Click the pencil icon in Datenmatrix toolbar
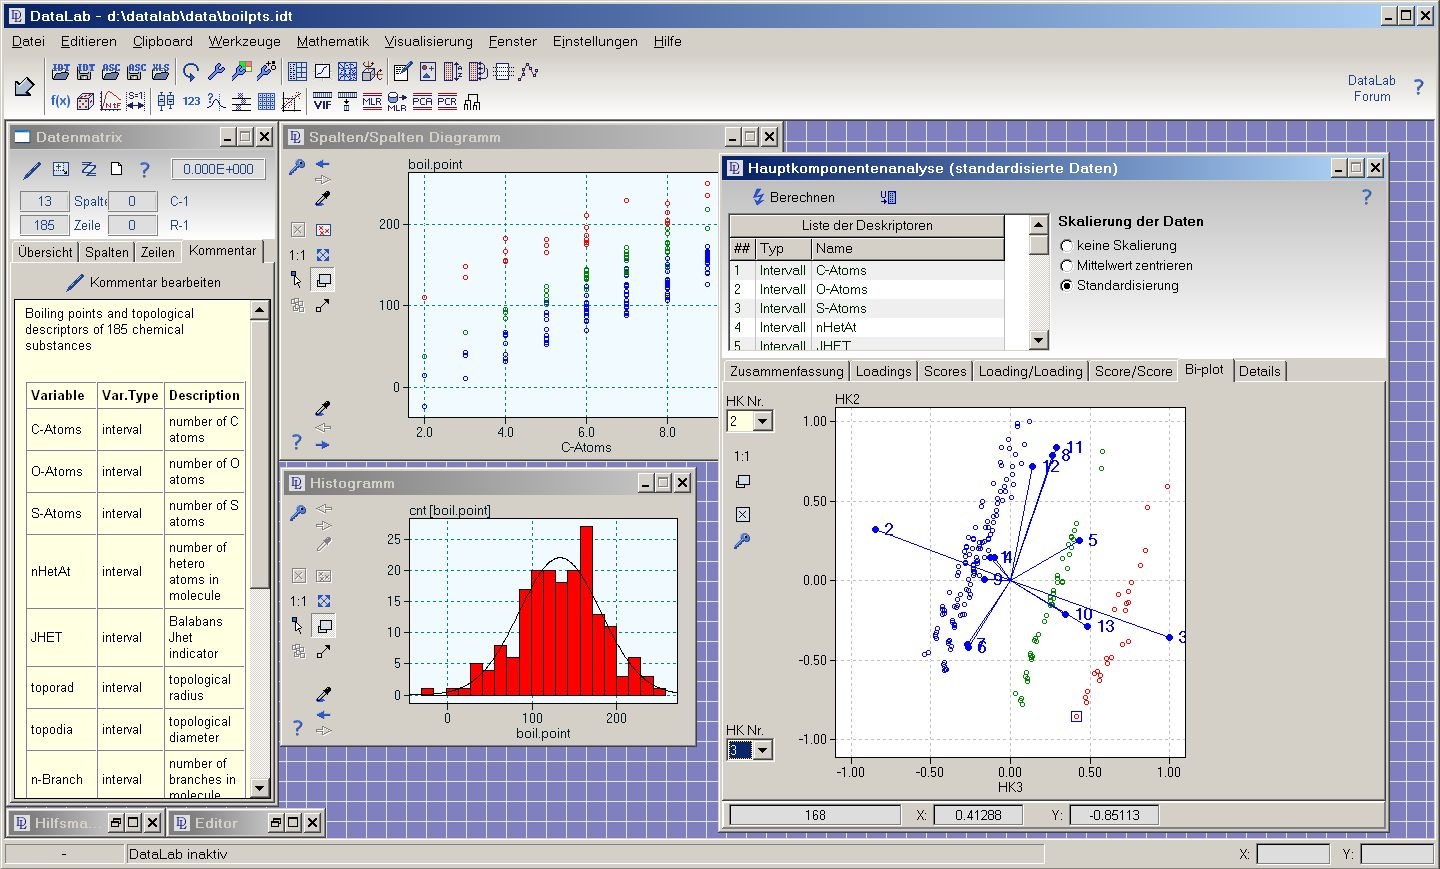 point(33,169)
